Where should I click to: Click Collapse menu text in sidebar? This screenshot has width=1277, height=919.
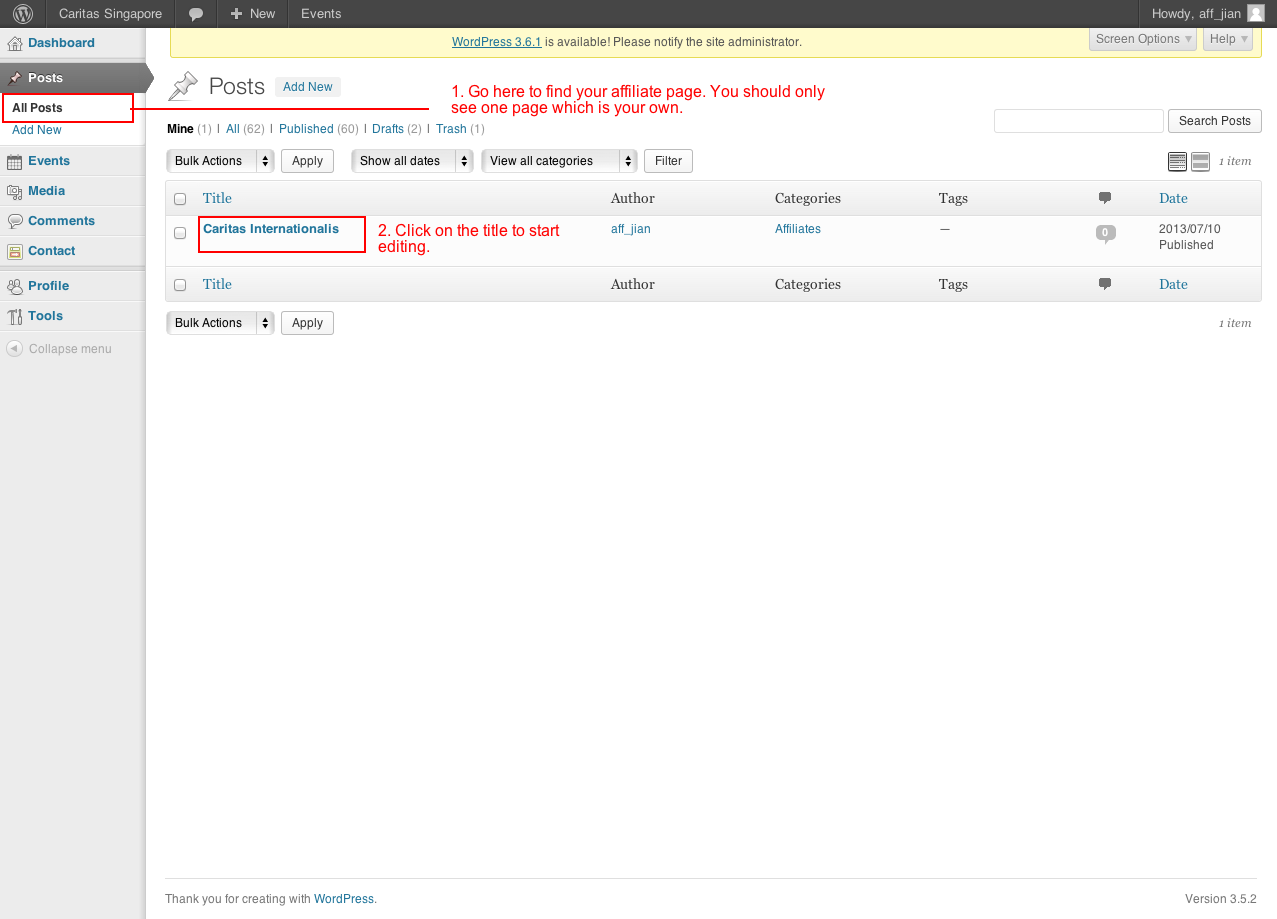70,349
